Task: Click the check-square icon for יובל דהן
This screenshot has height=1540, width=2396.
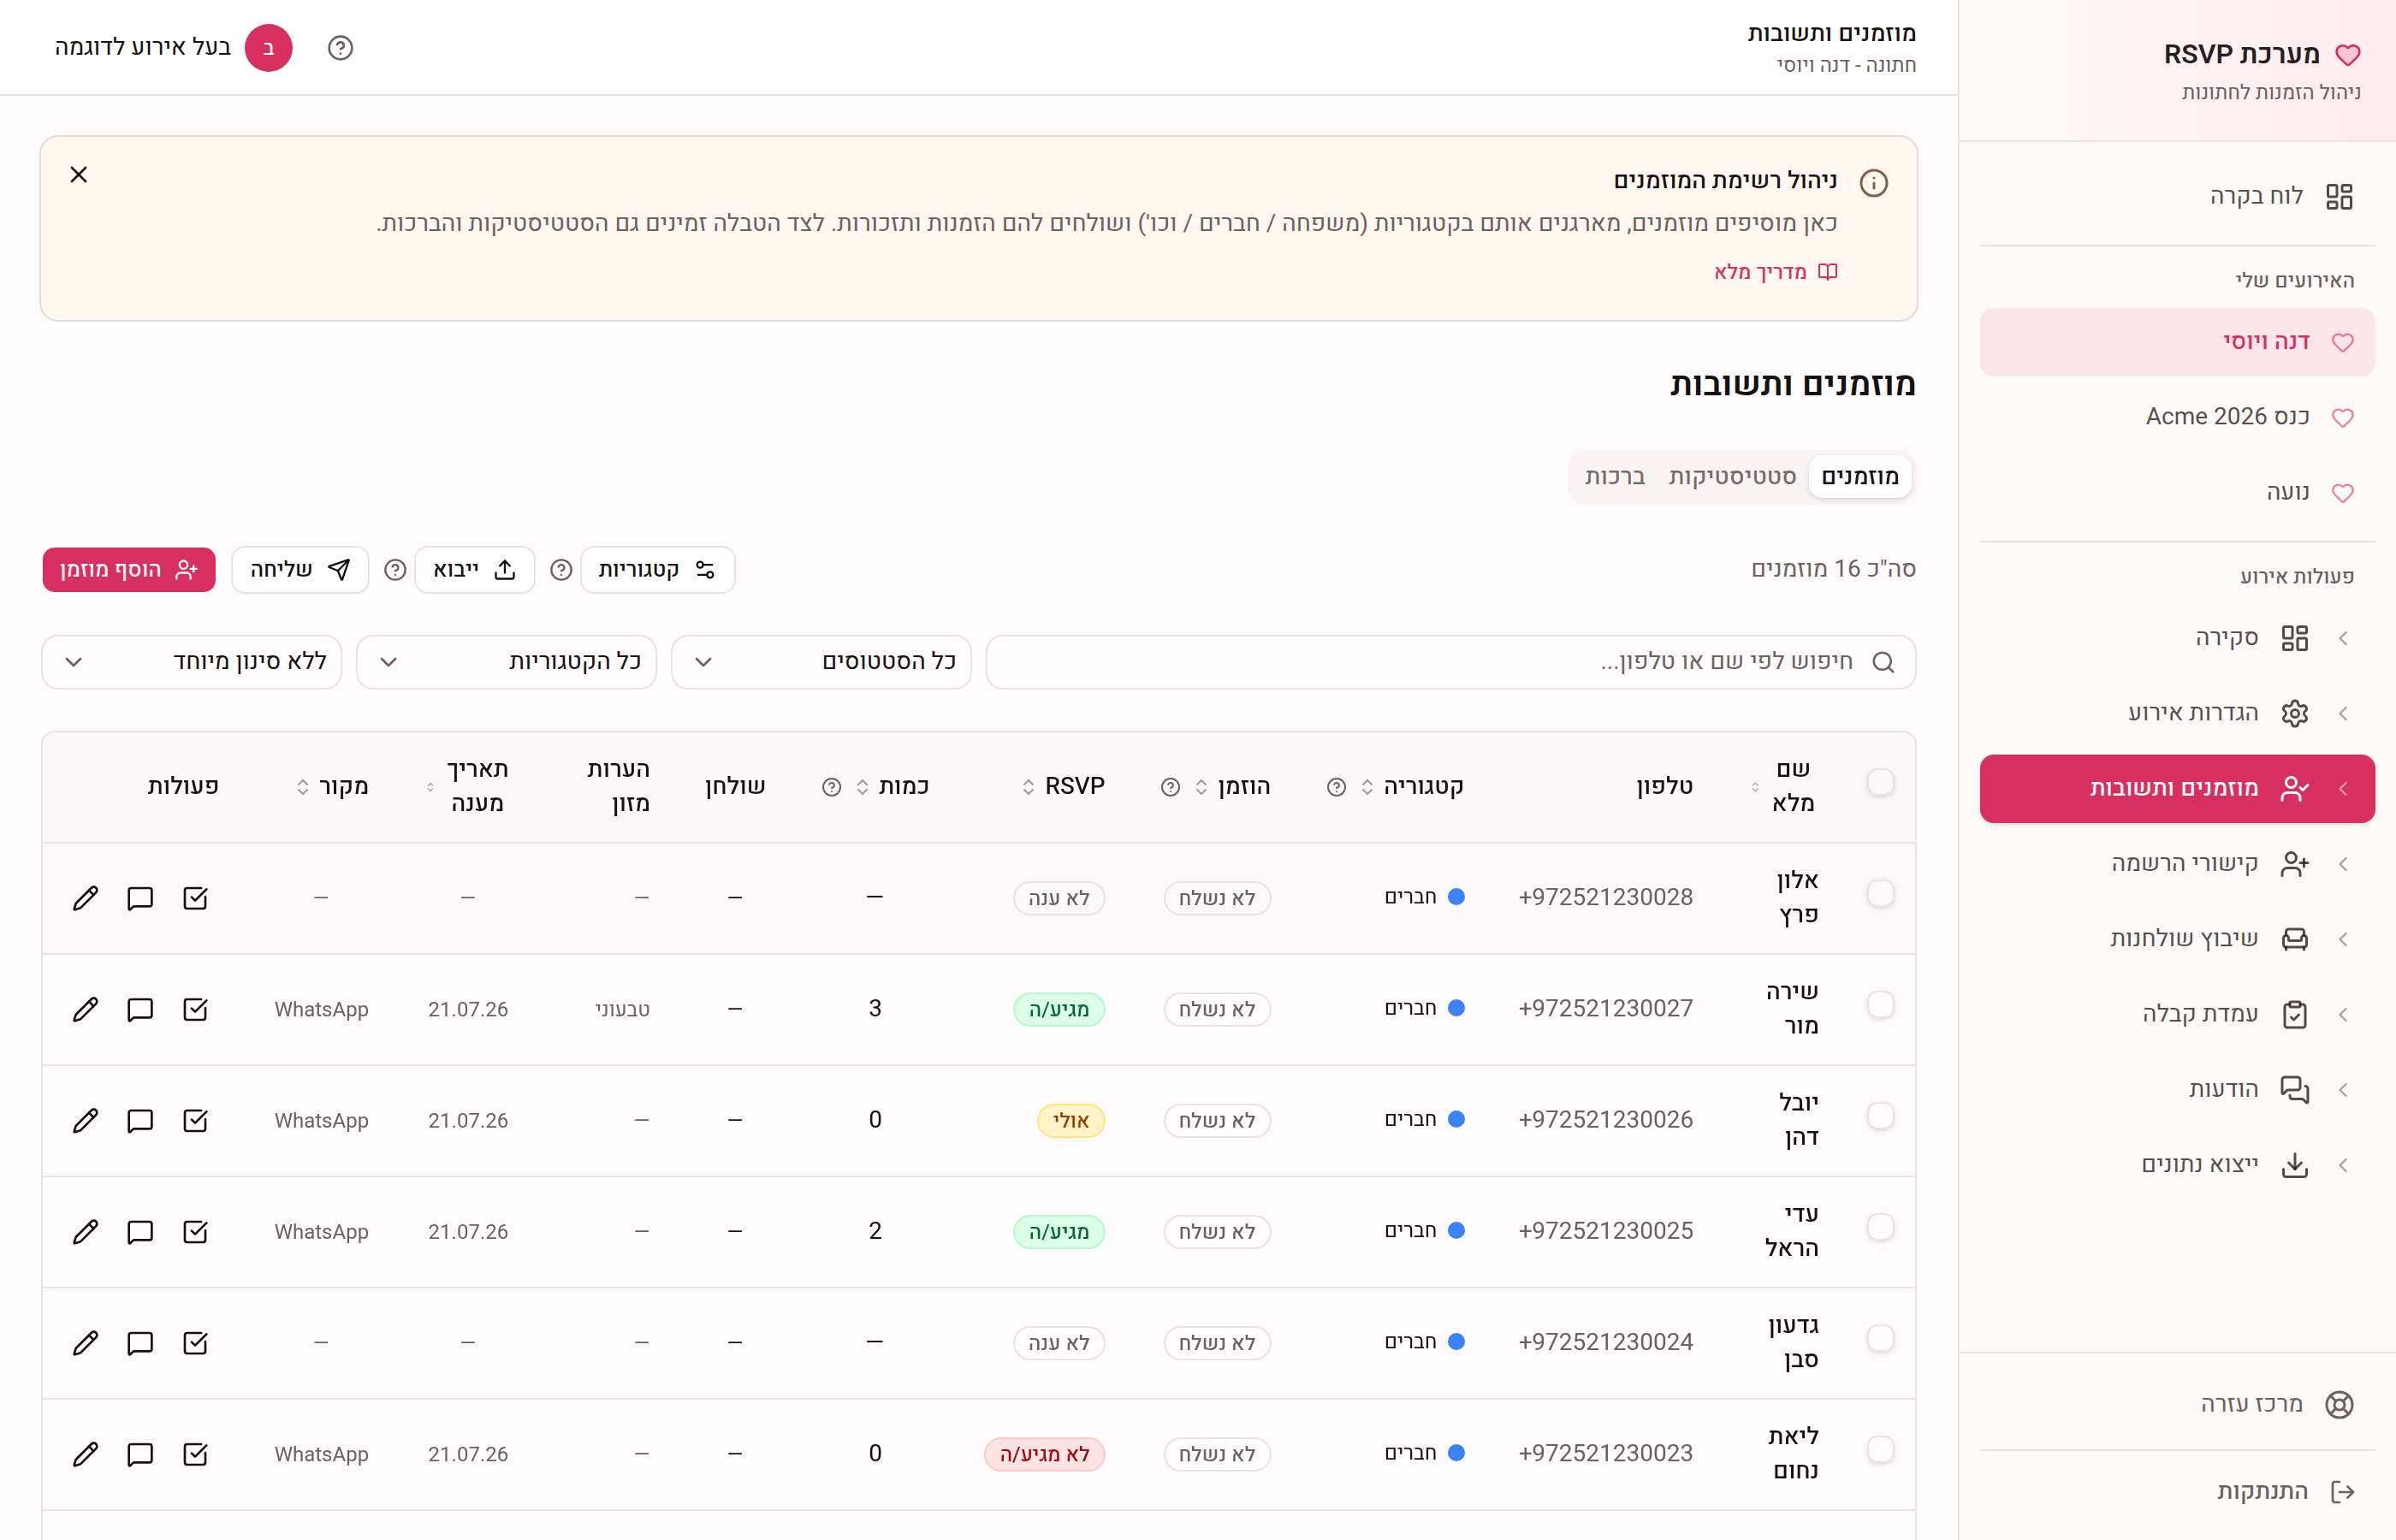Action: (x=195, y=1120)
